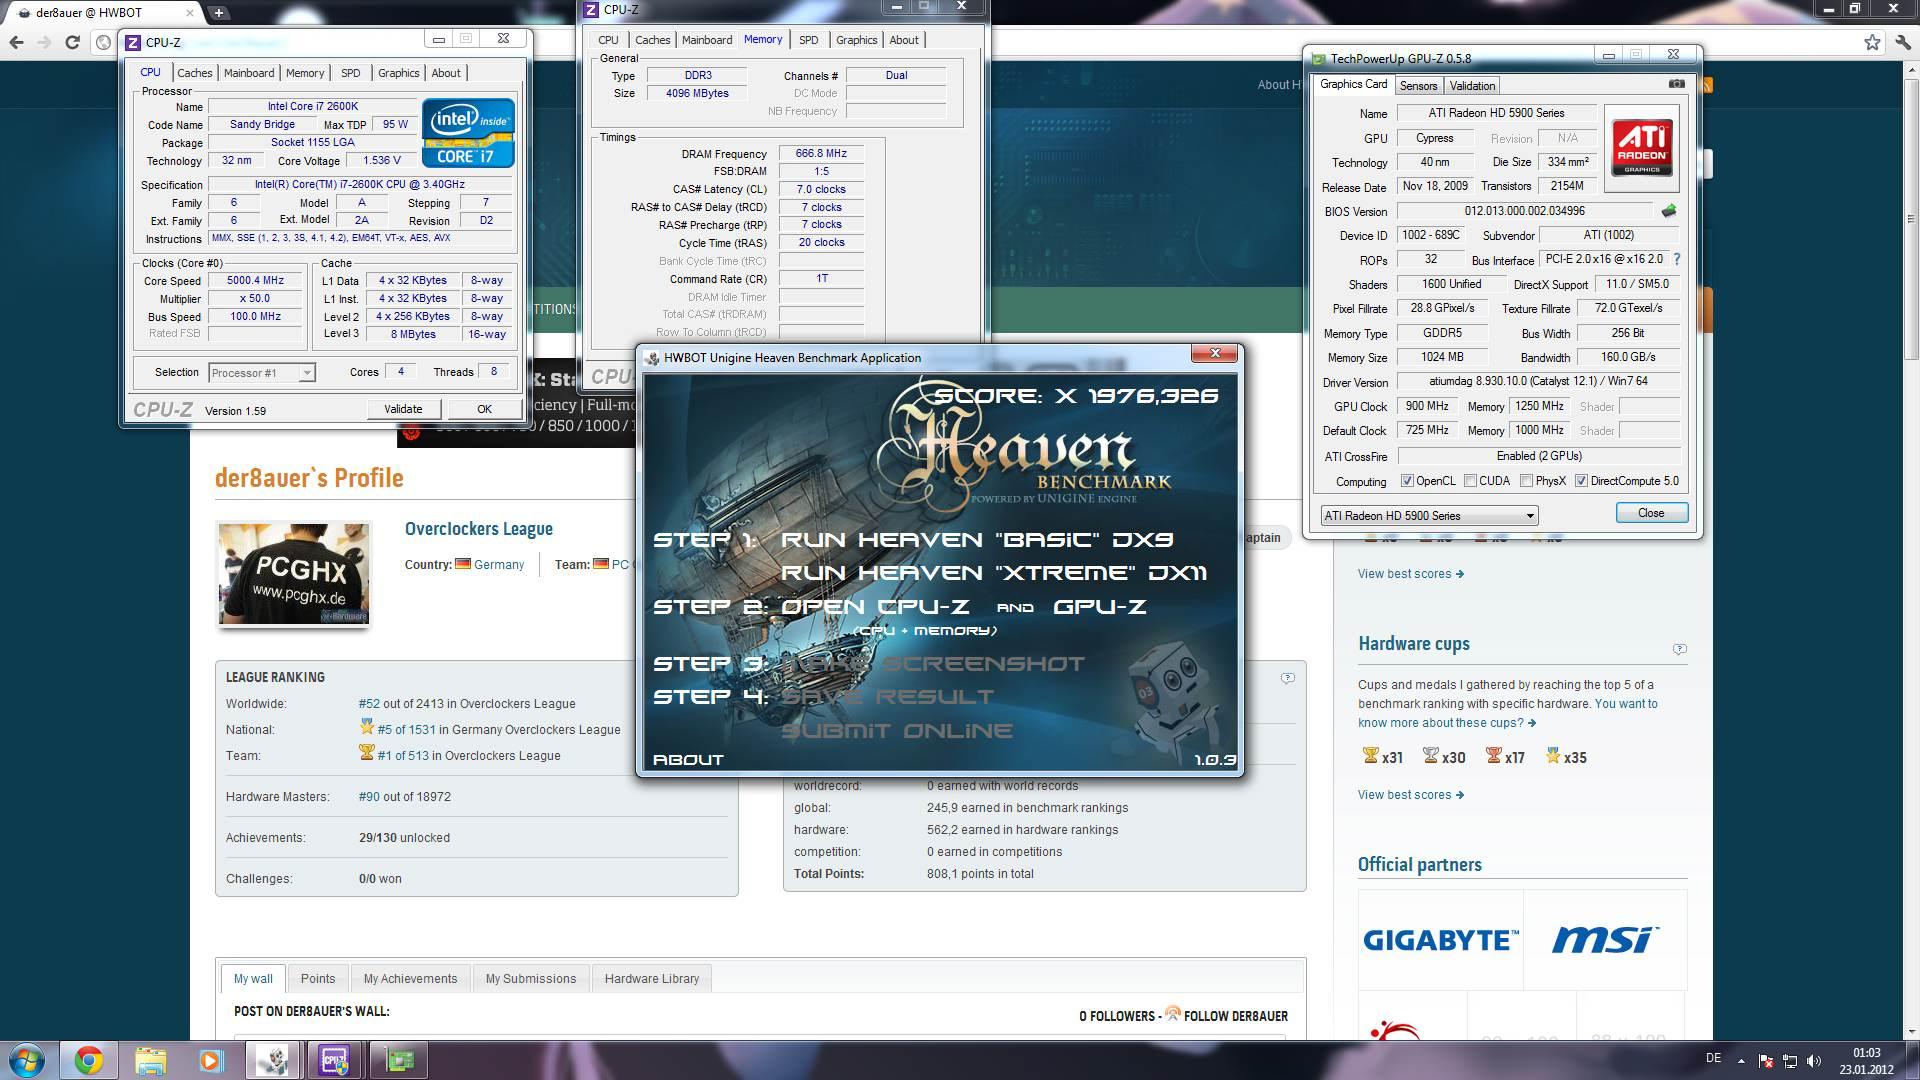1920x1080 pixels.
Task: Click the Chrome wrench menu icon
Action: pyautogui.click(x=1902, y=42)
